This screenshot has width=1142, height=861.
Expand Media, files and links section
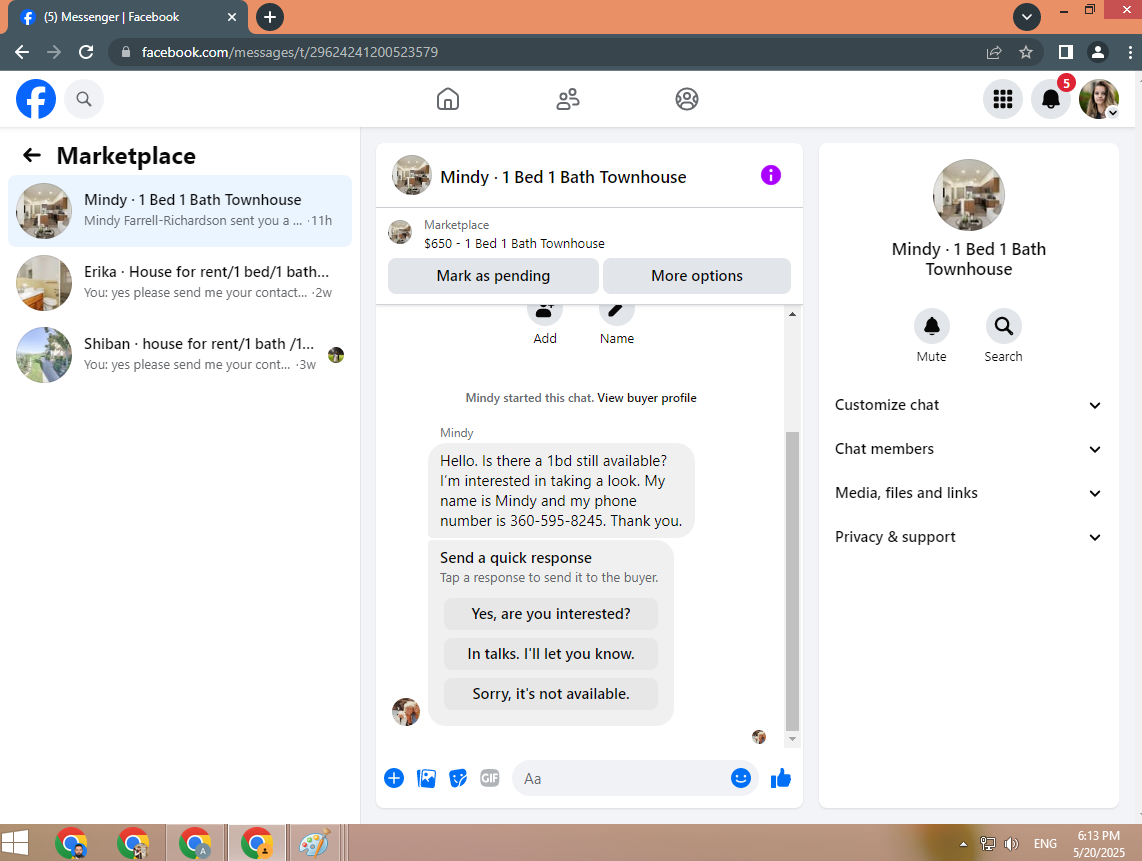pyautogui.click(x=968, y=493)
